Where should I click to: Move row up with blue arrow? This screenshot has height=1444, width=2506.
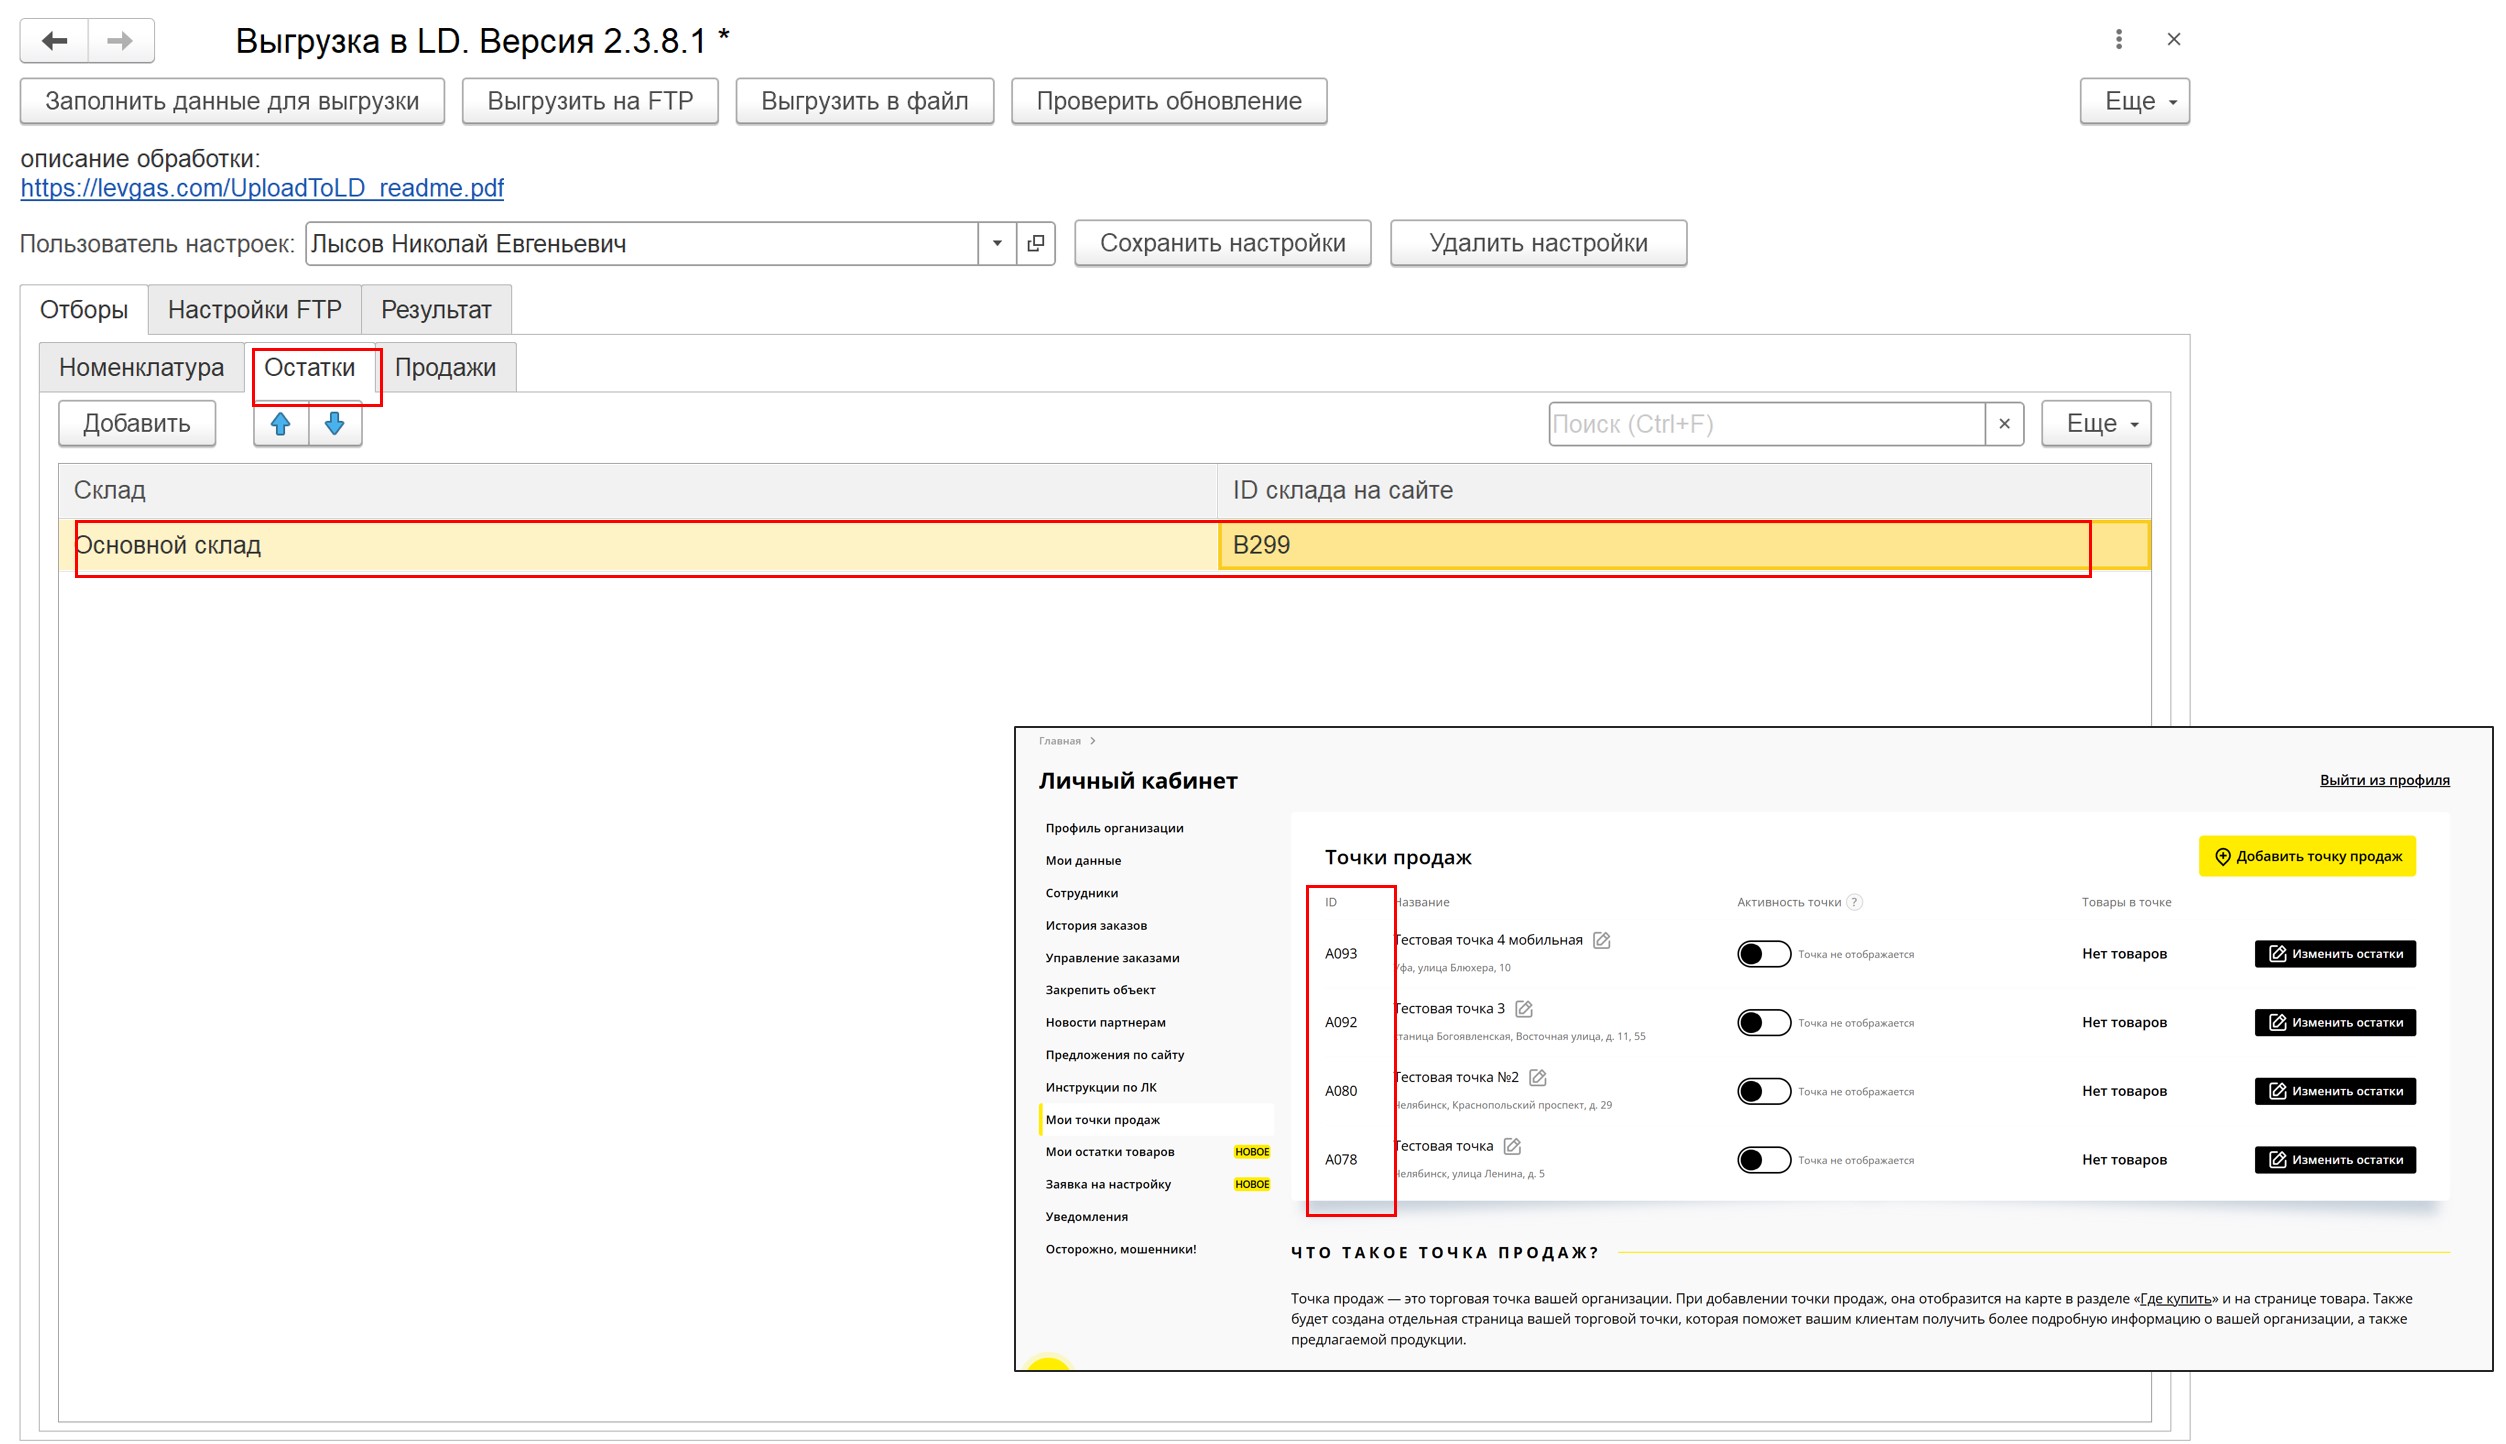coord(281,424)
